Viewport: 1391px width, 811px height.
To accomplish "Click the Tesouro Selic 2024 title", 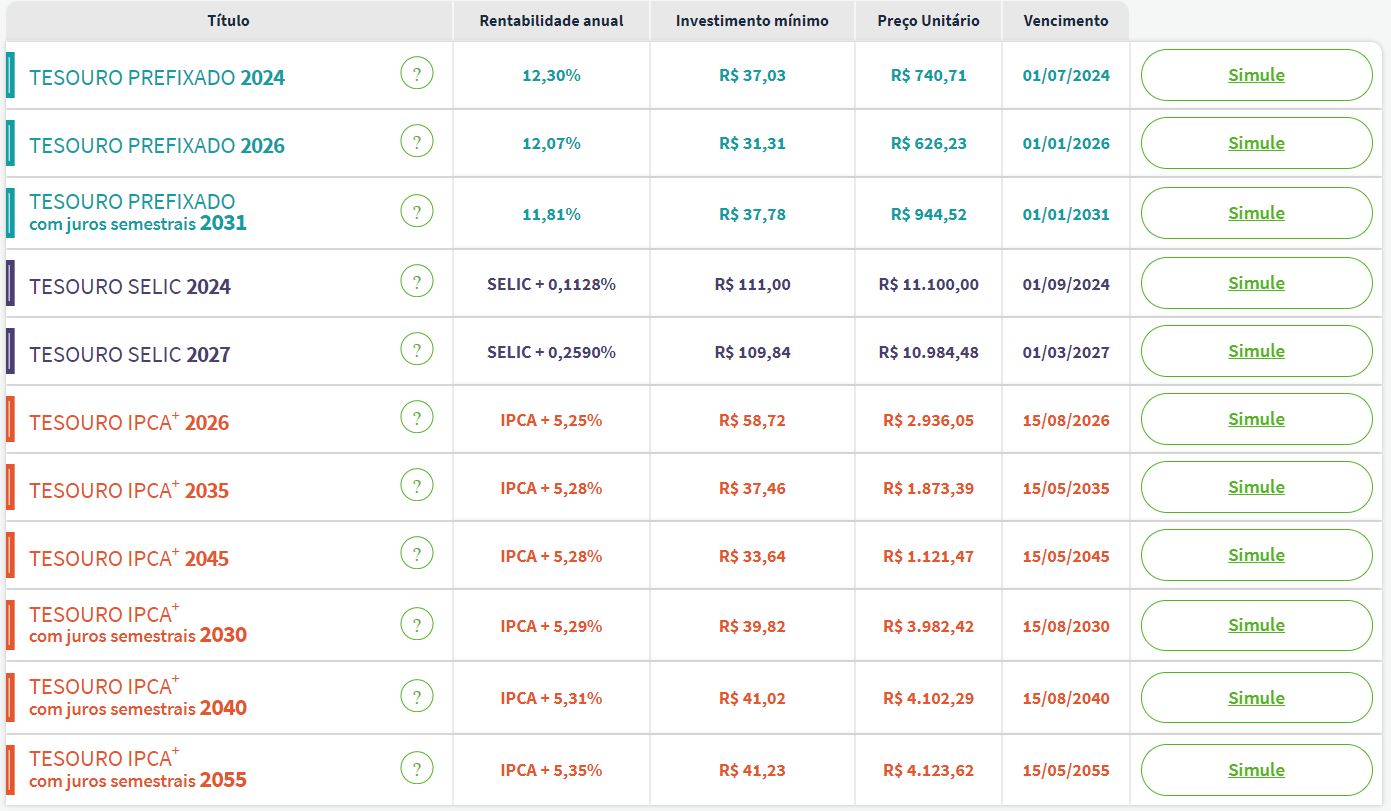I will pos(130,287).
